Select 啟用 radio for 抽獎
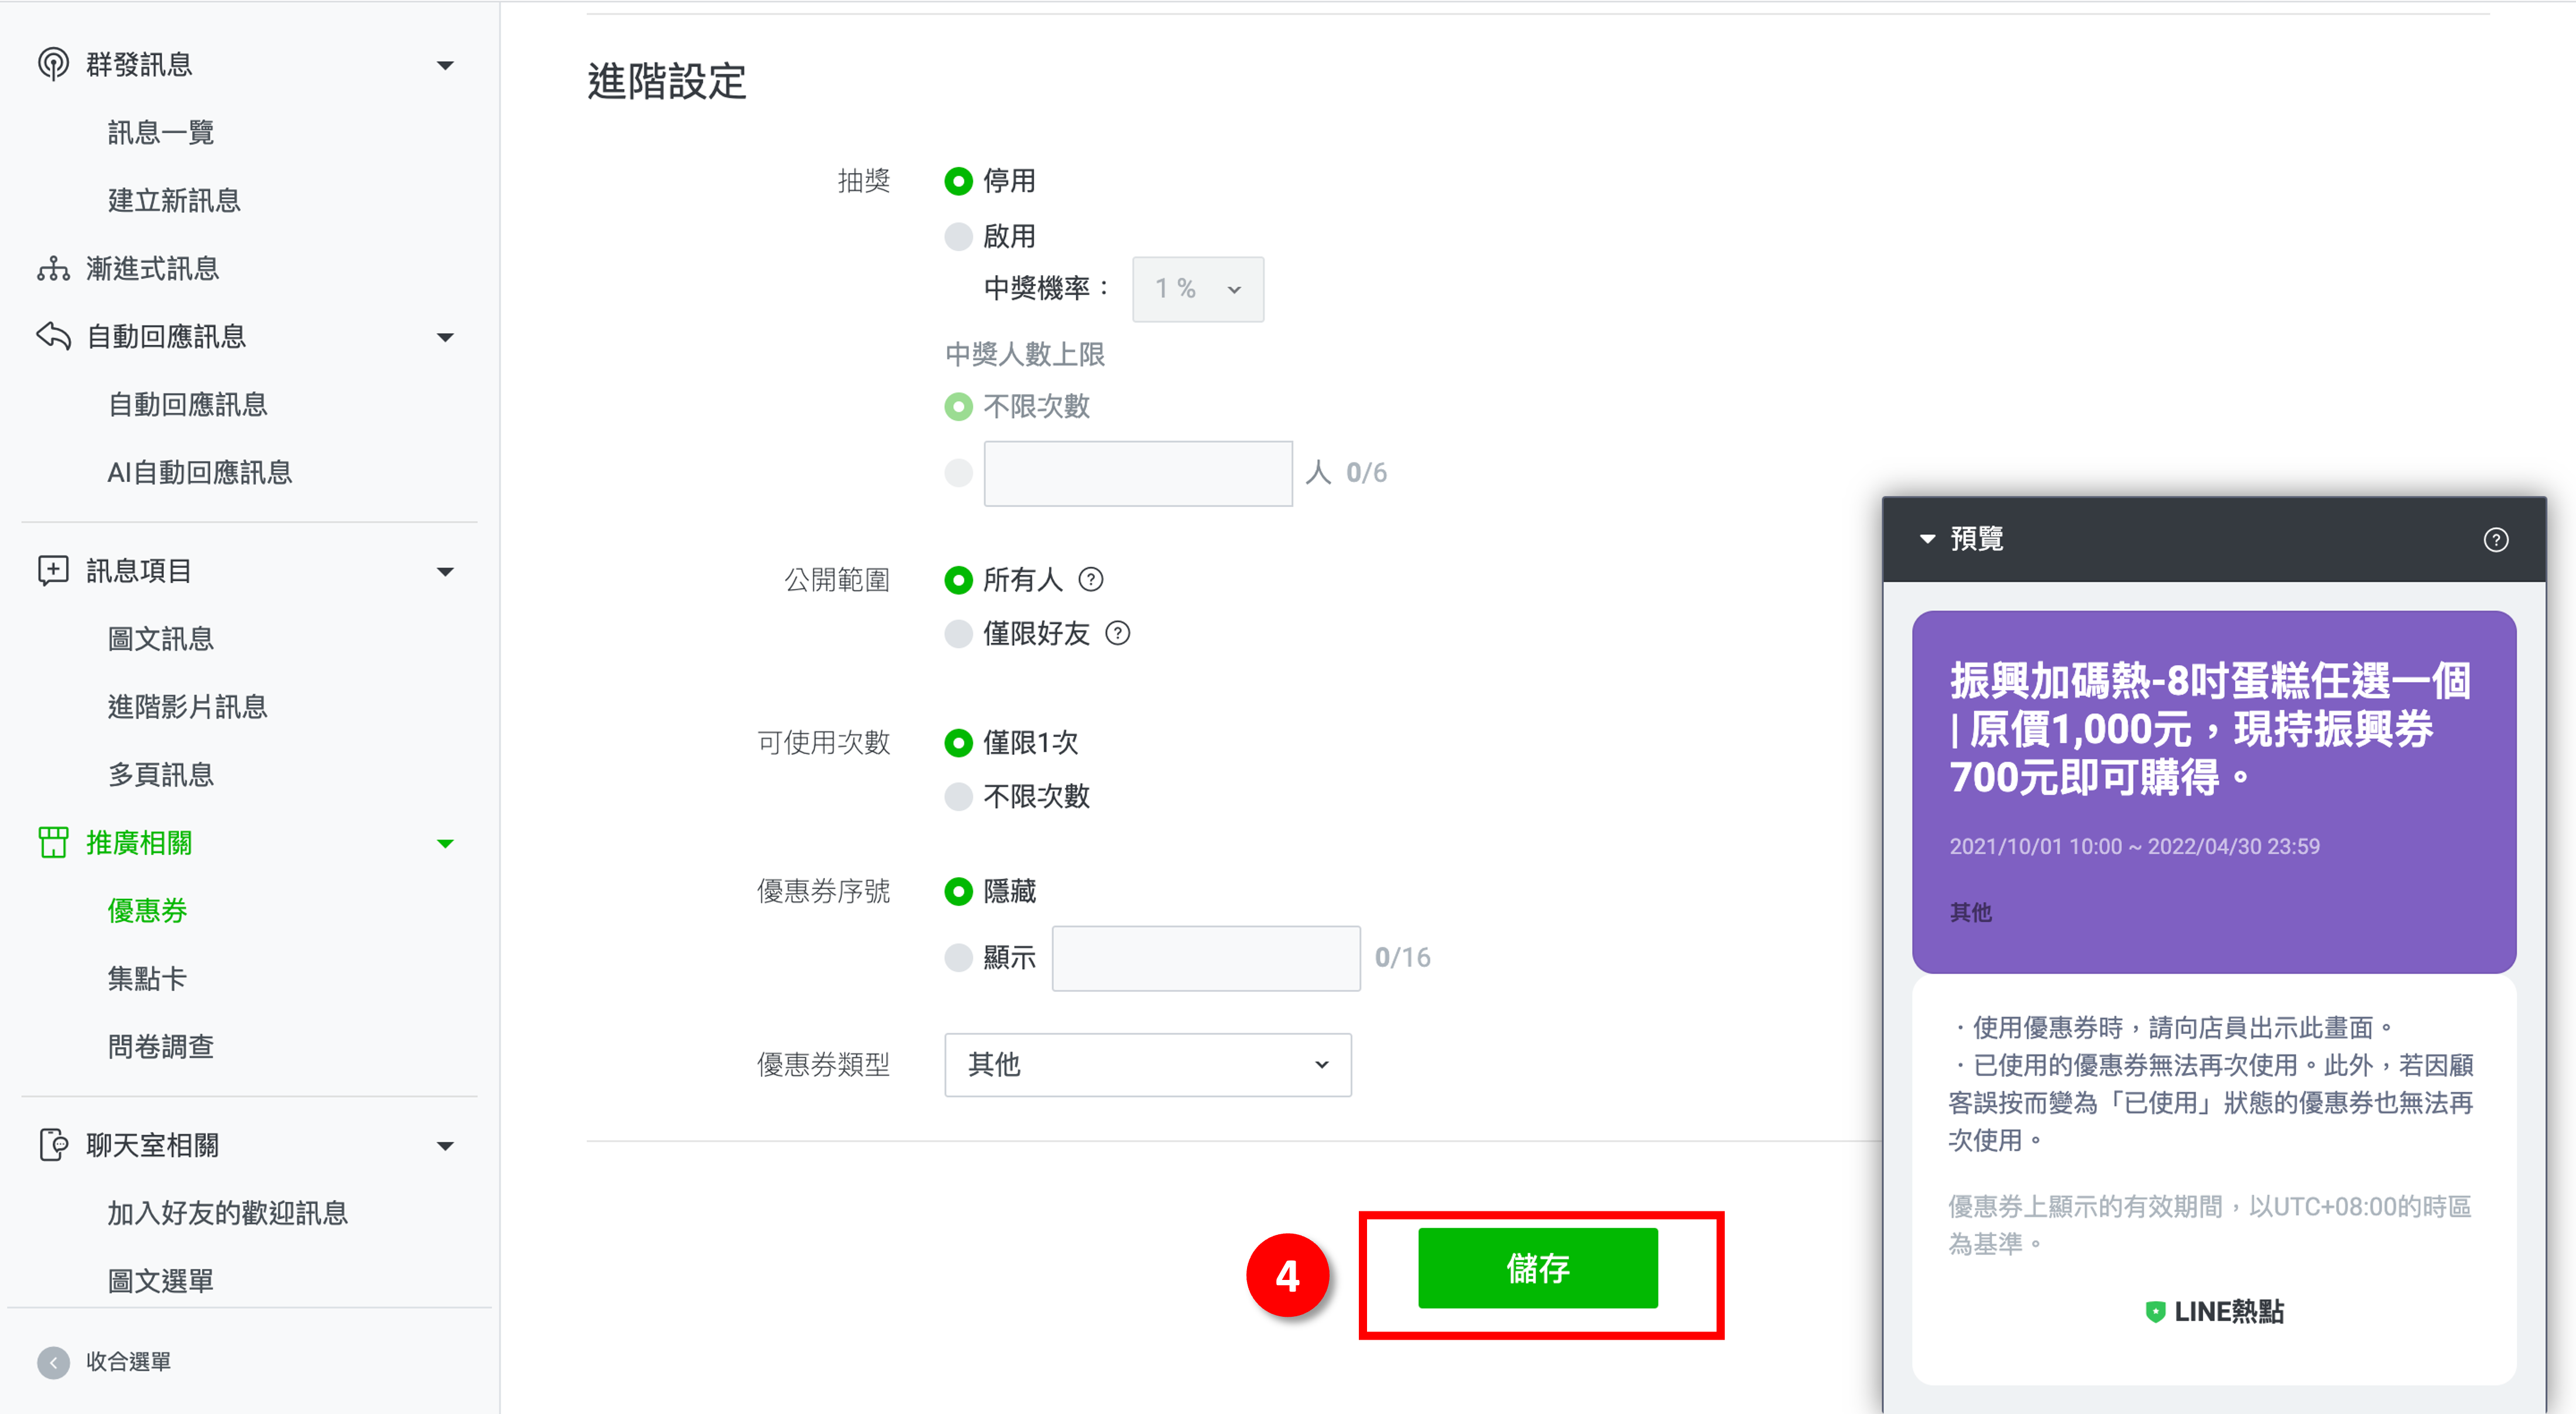The height and width of the screenshot is (1414, 2576). click(x=958, y=236)
